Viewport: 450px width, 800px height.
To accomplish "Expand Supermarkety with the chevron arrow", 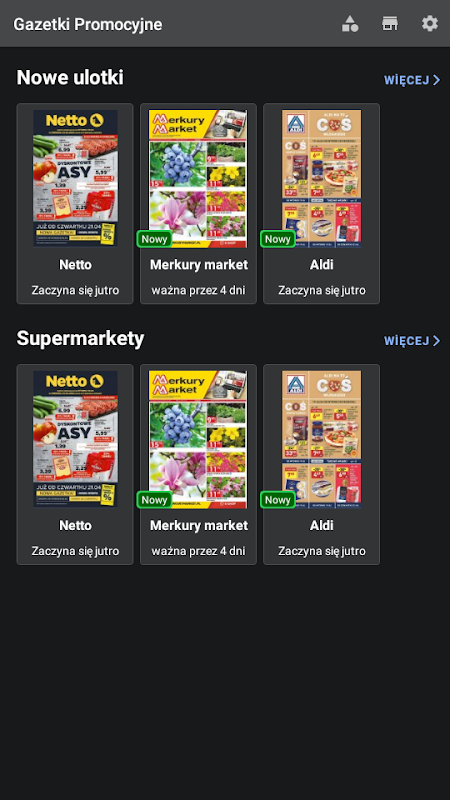I will (436, 341).
